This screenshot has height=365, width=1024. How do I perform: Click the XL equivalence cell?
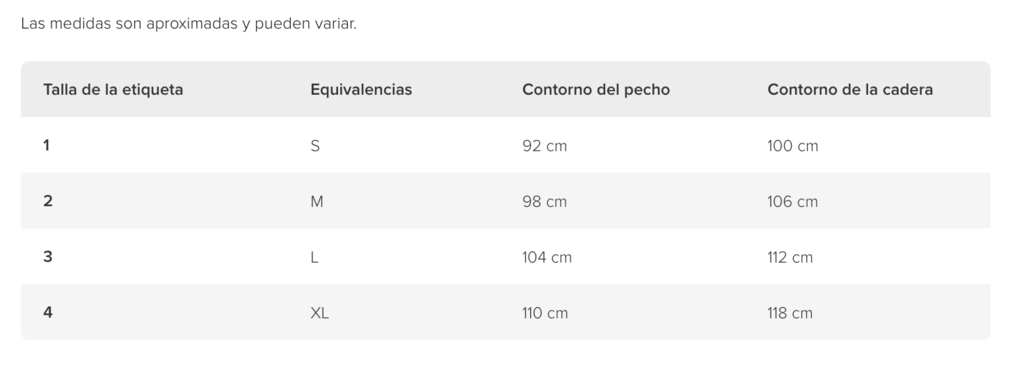(319, 313)
